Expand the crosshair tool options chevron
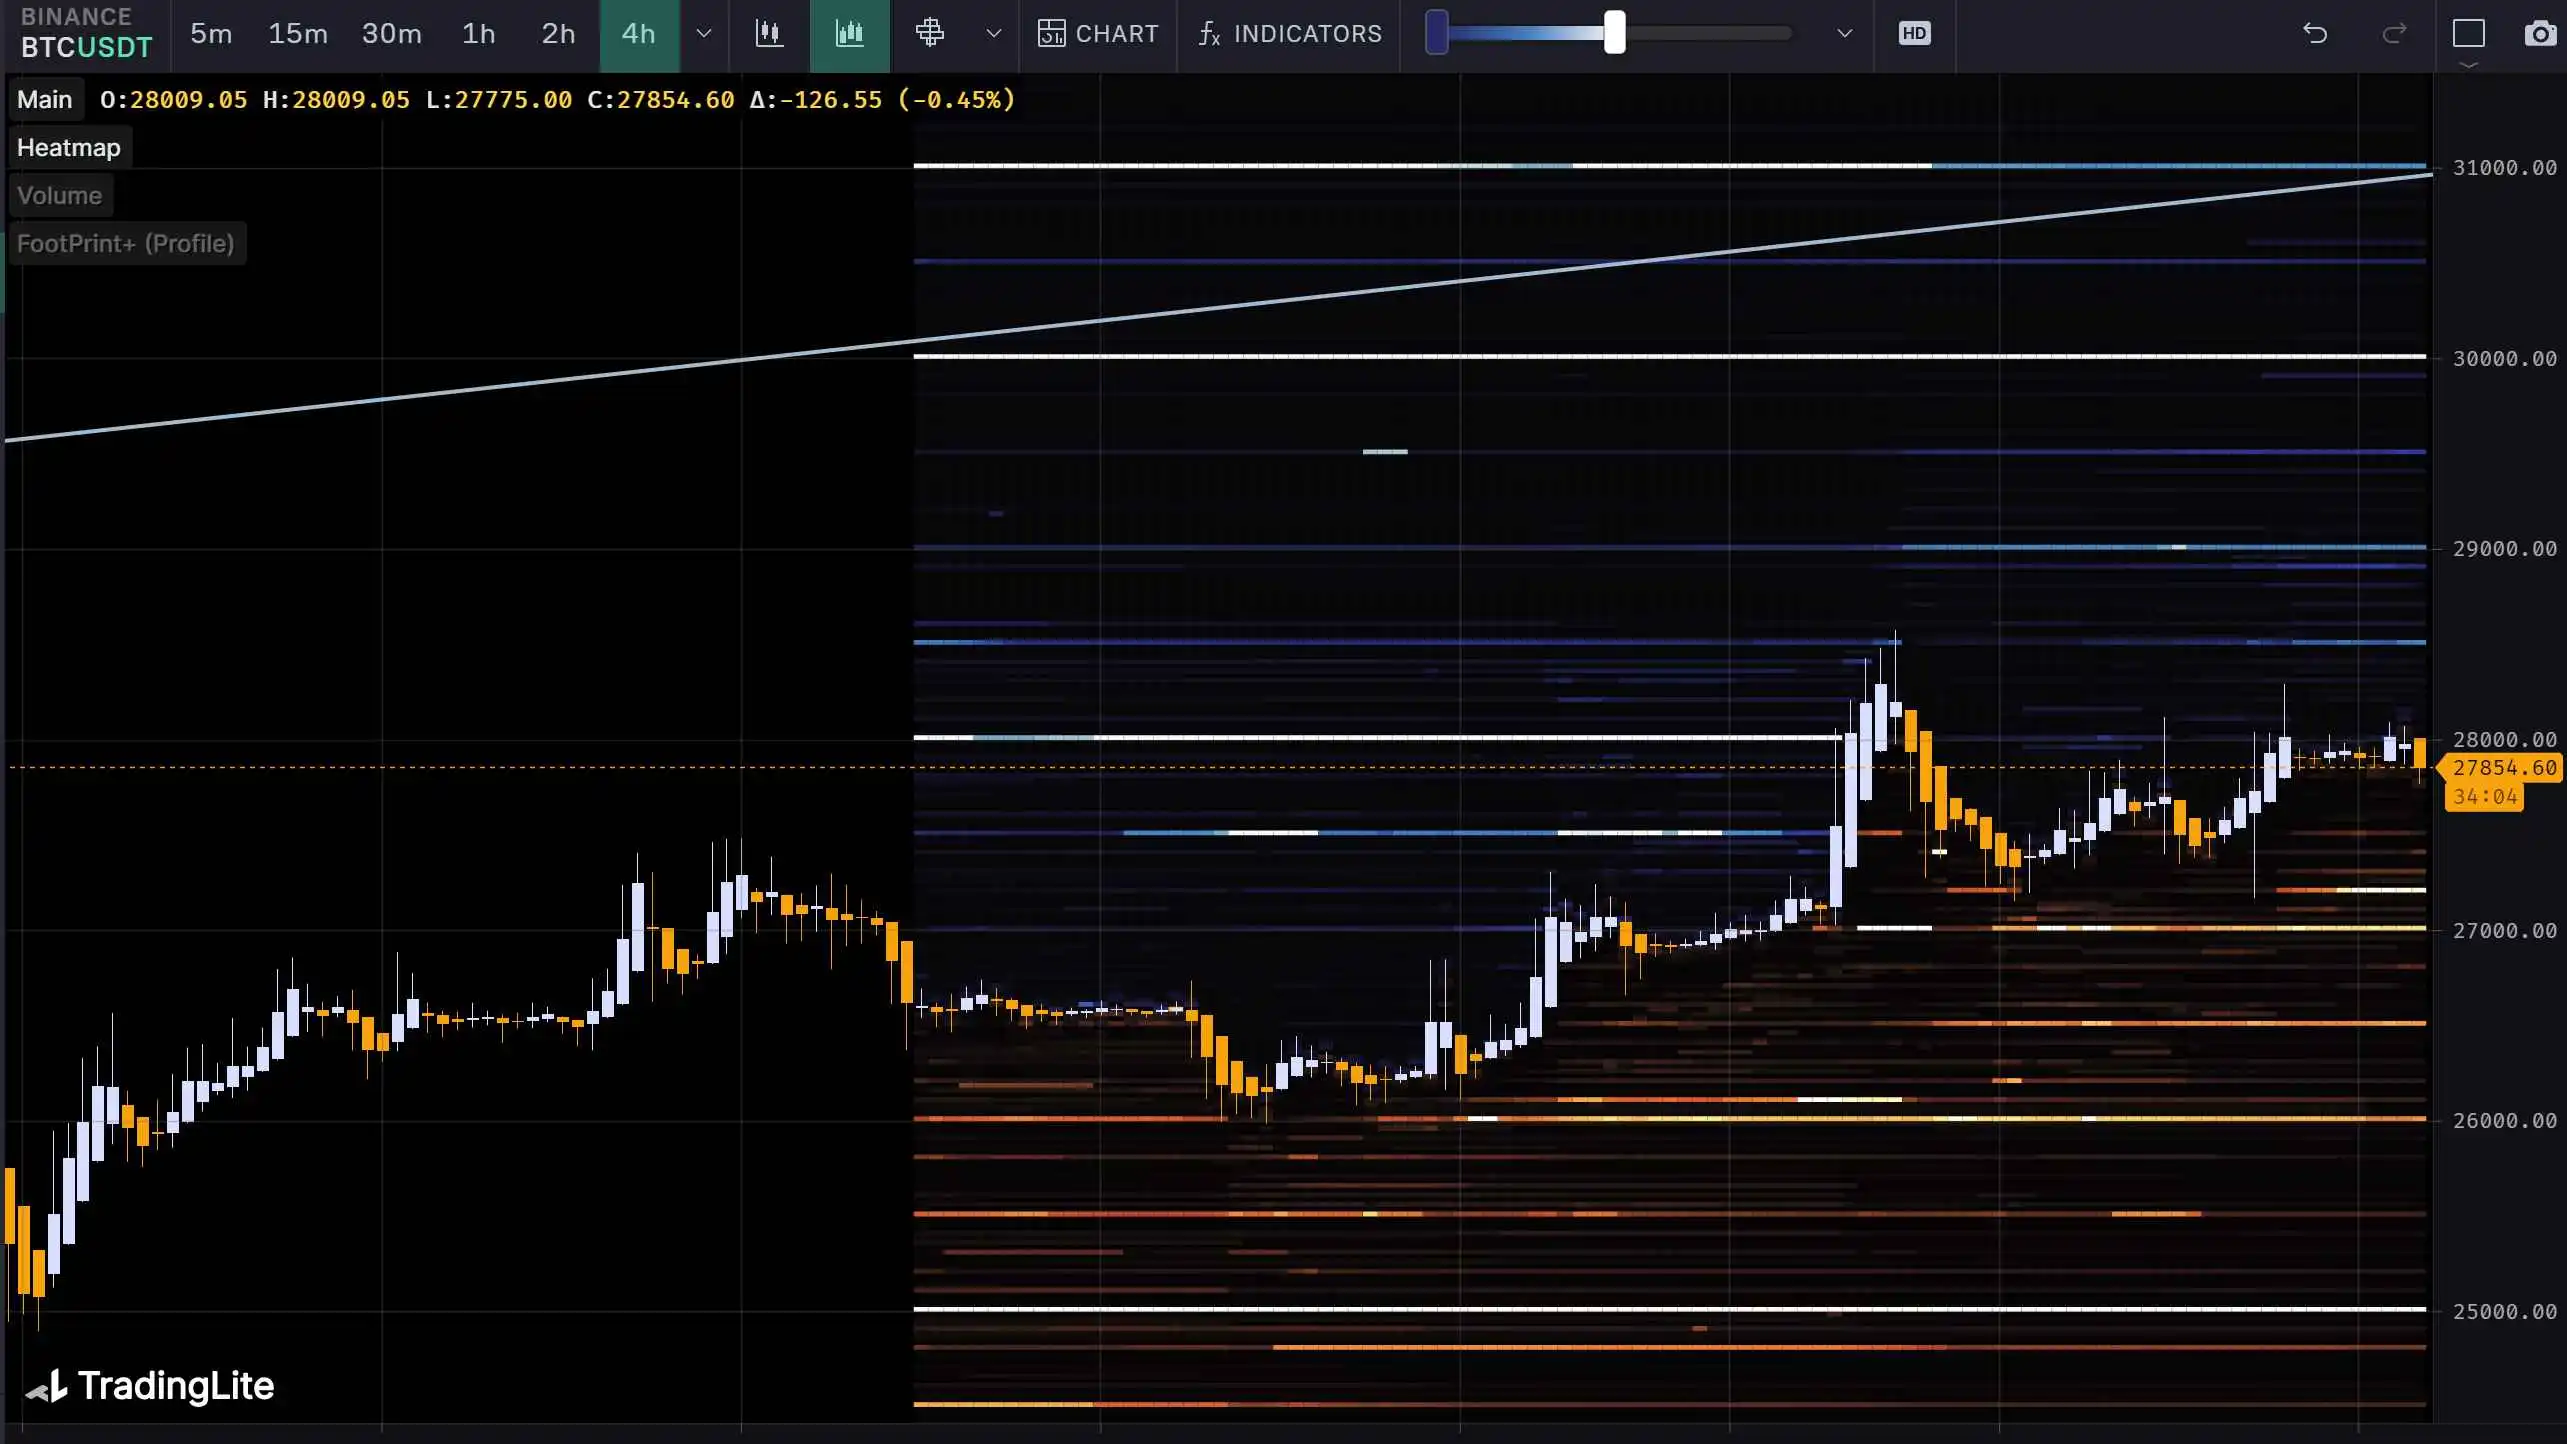 [x=993, y=34]
